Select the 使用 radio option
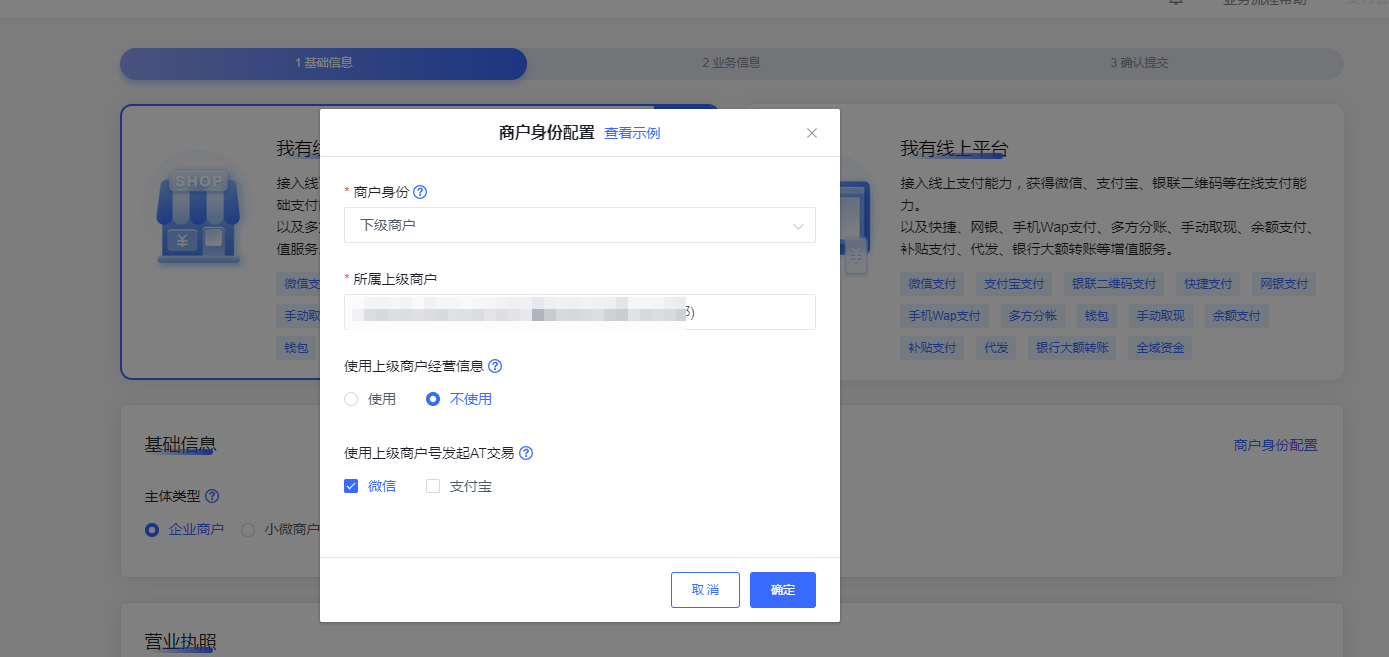The image size is (1389, 657). click(x=351, y=399)
